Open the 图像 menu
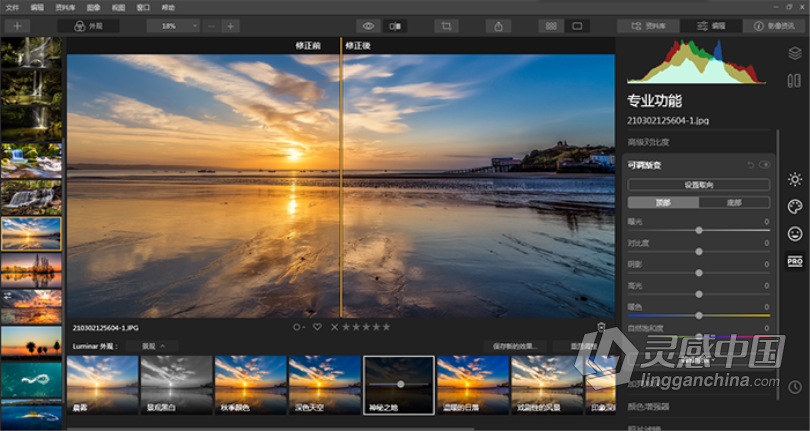This screenshot has width=810, height=431. pos(93,8)
